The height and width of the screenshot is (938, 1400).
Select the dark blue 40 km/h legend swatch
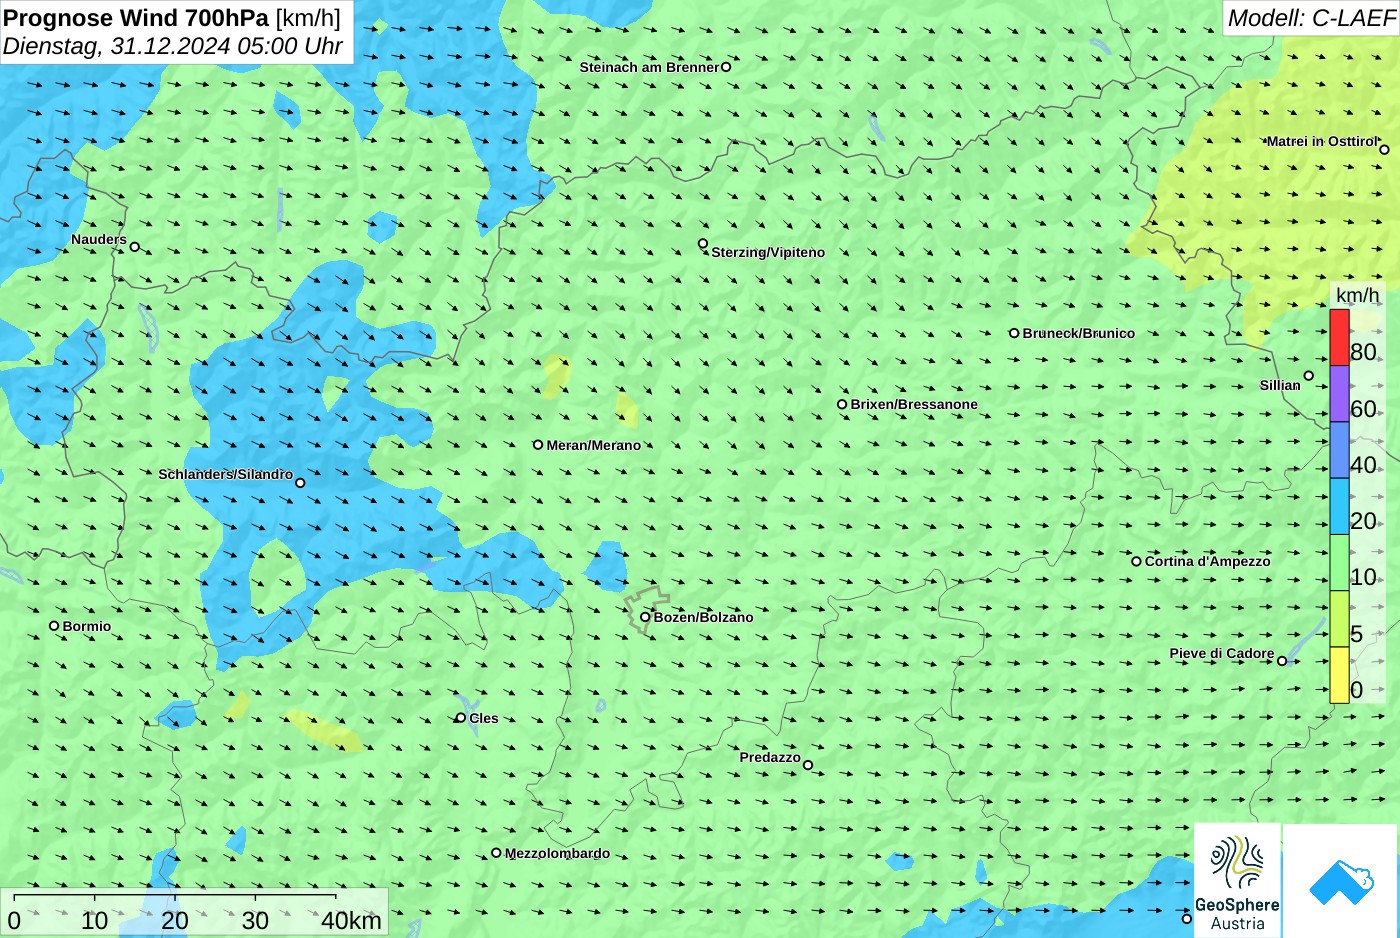coord(1339,450)
